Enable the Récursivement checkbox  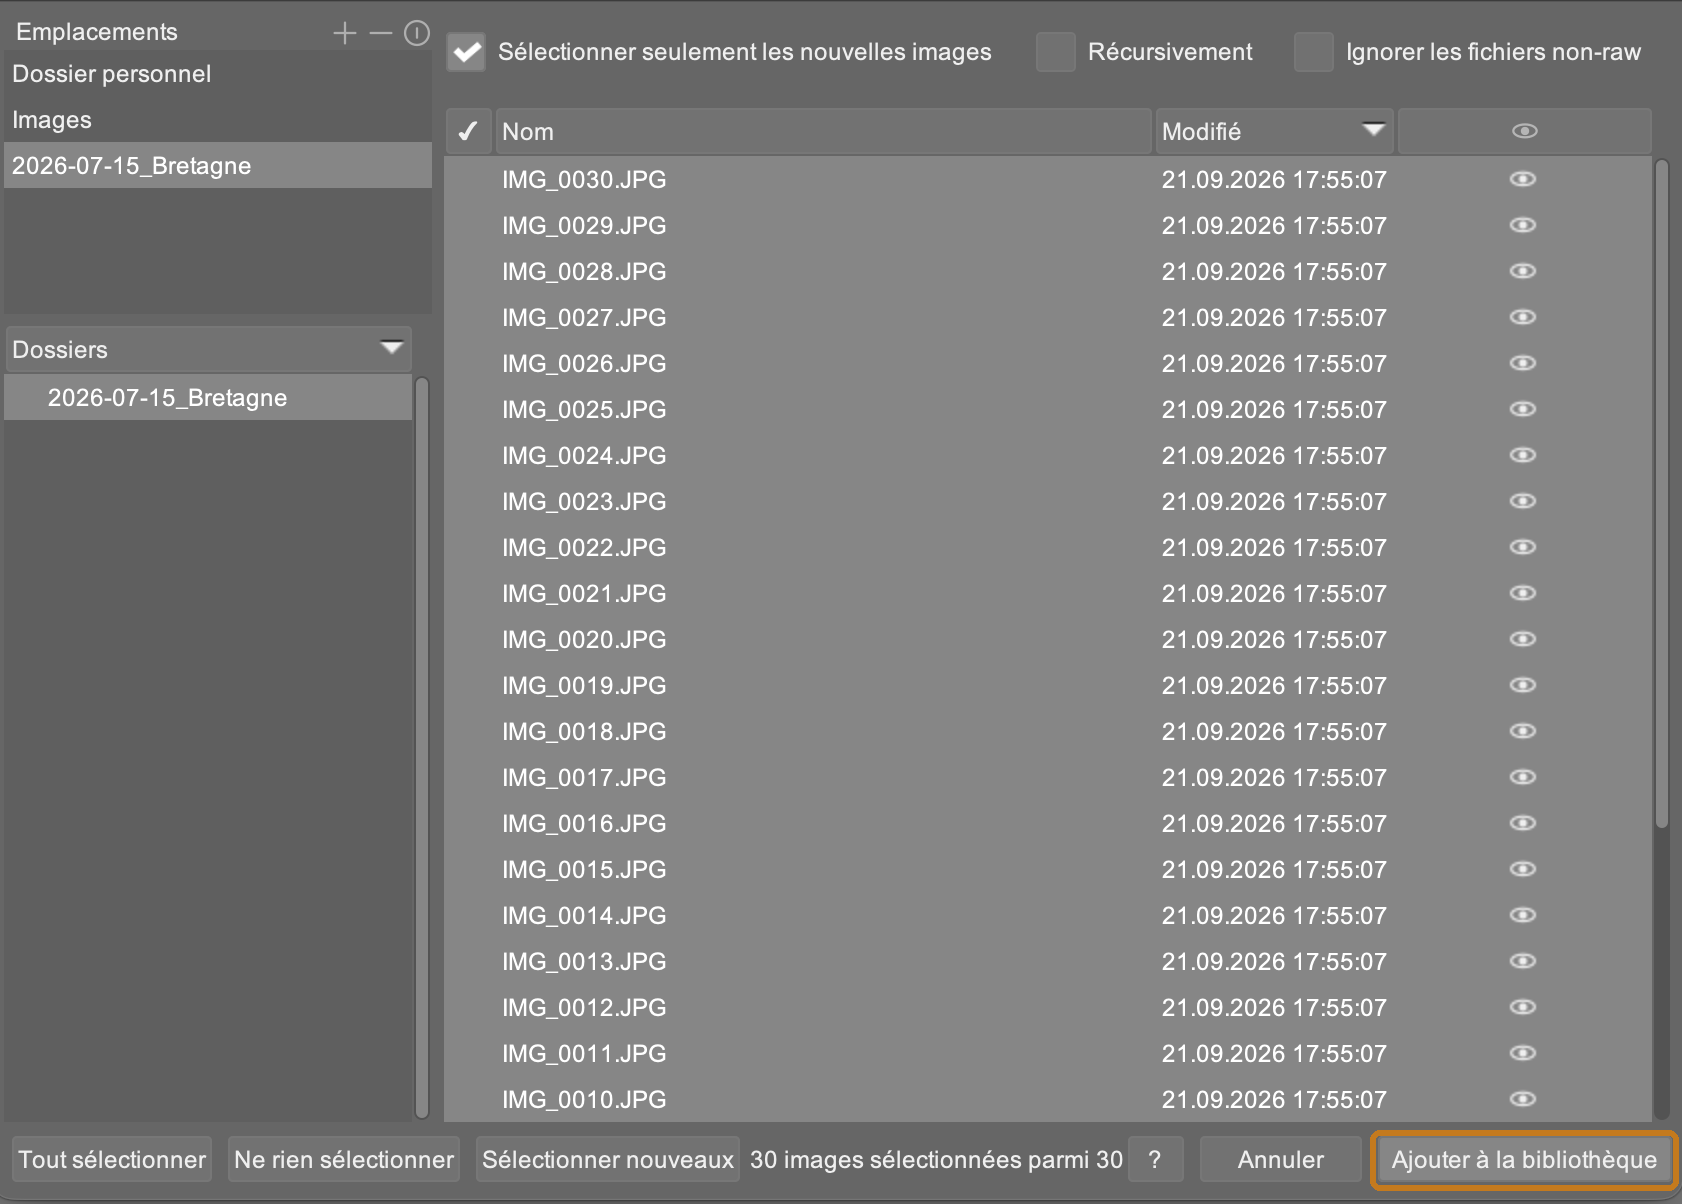point(1056,52)
